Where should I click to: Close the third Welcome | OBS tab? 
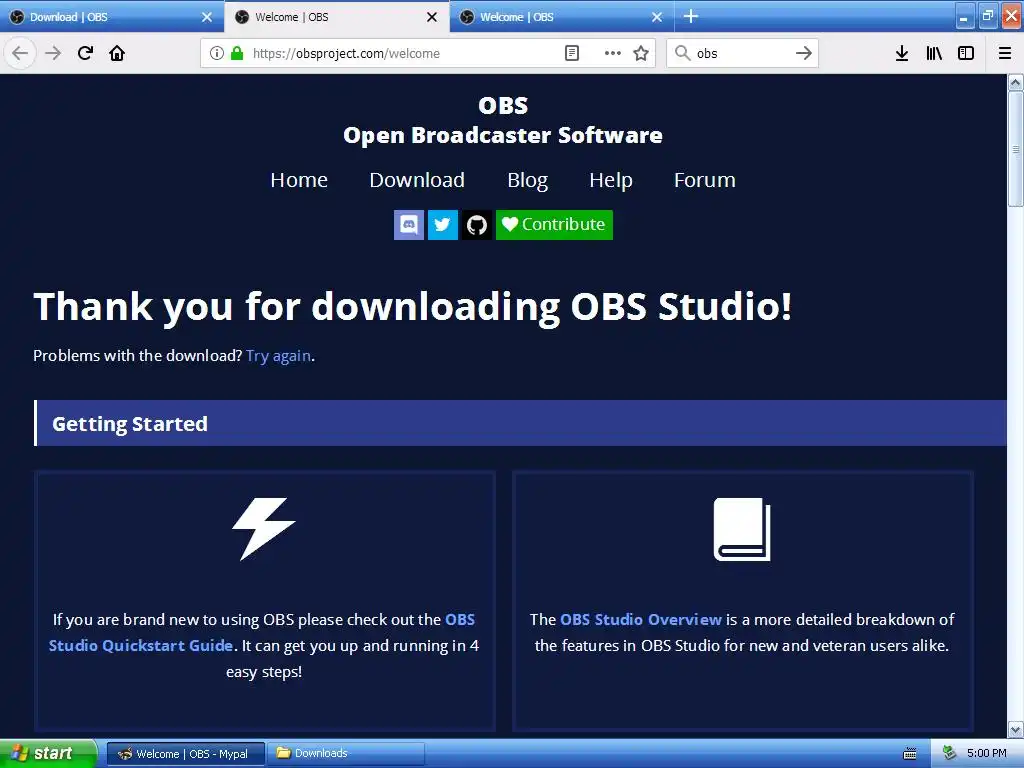click(x=657, y=17)
